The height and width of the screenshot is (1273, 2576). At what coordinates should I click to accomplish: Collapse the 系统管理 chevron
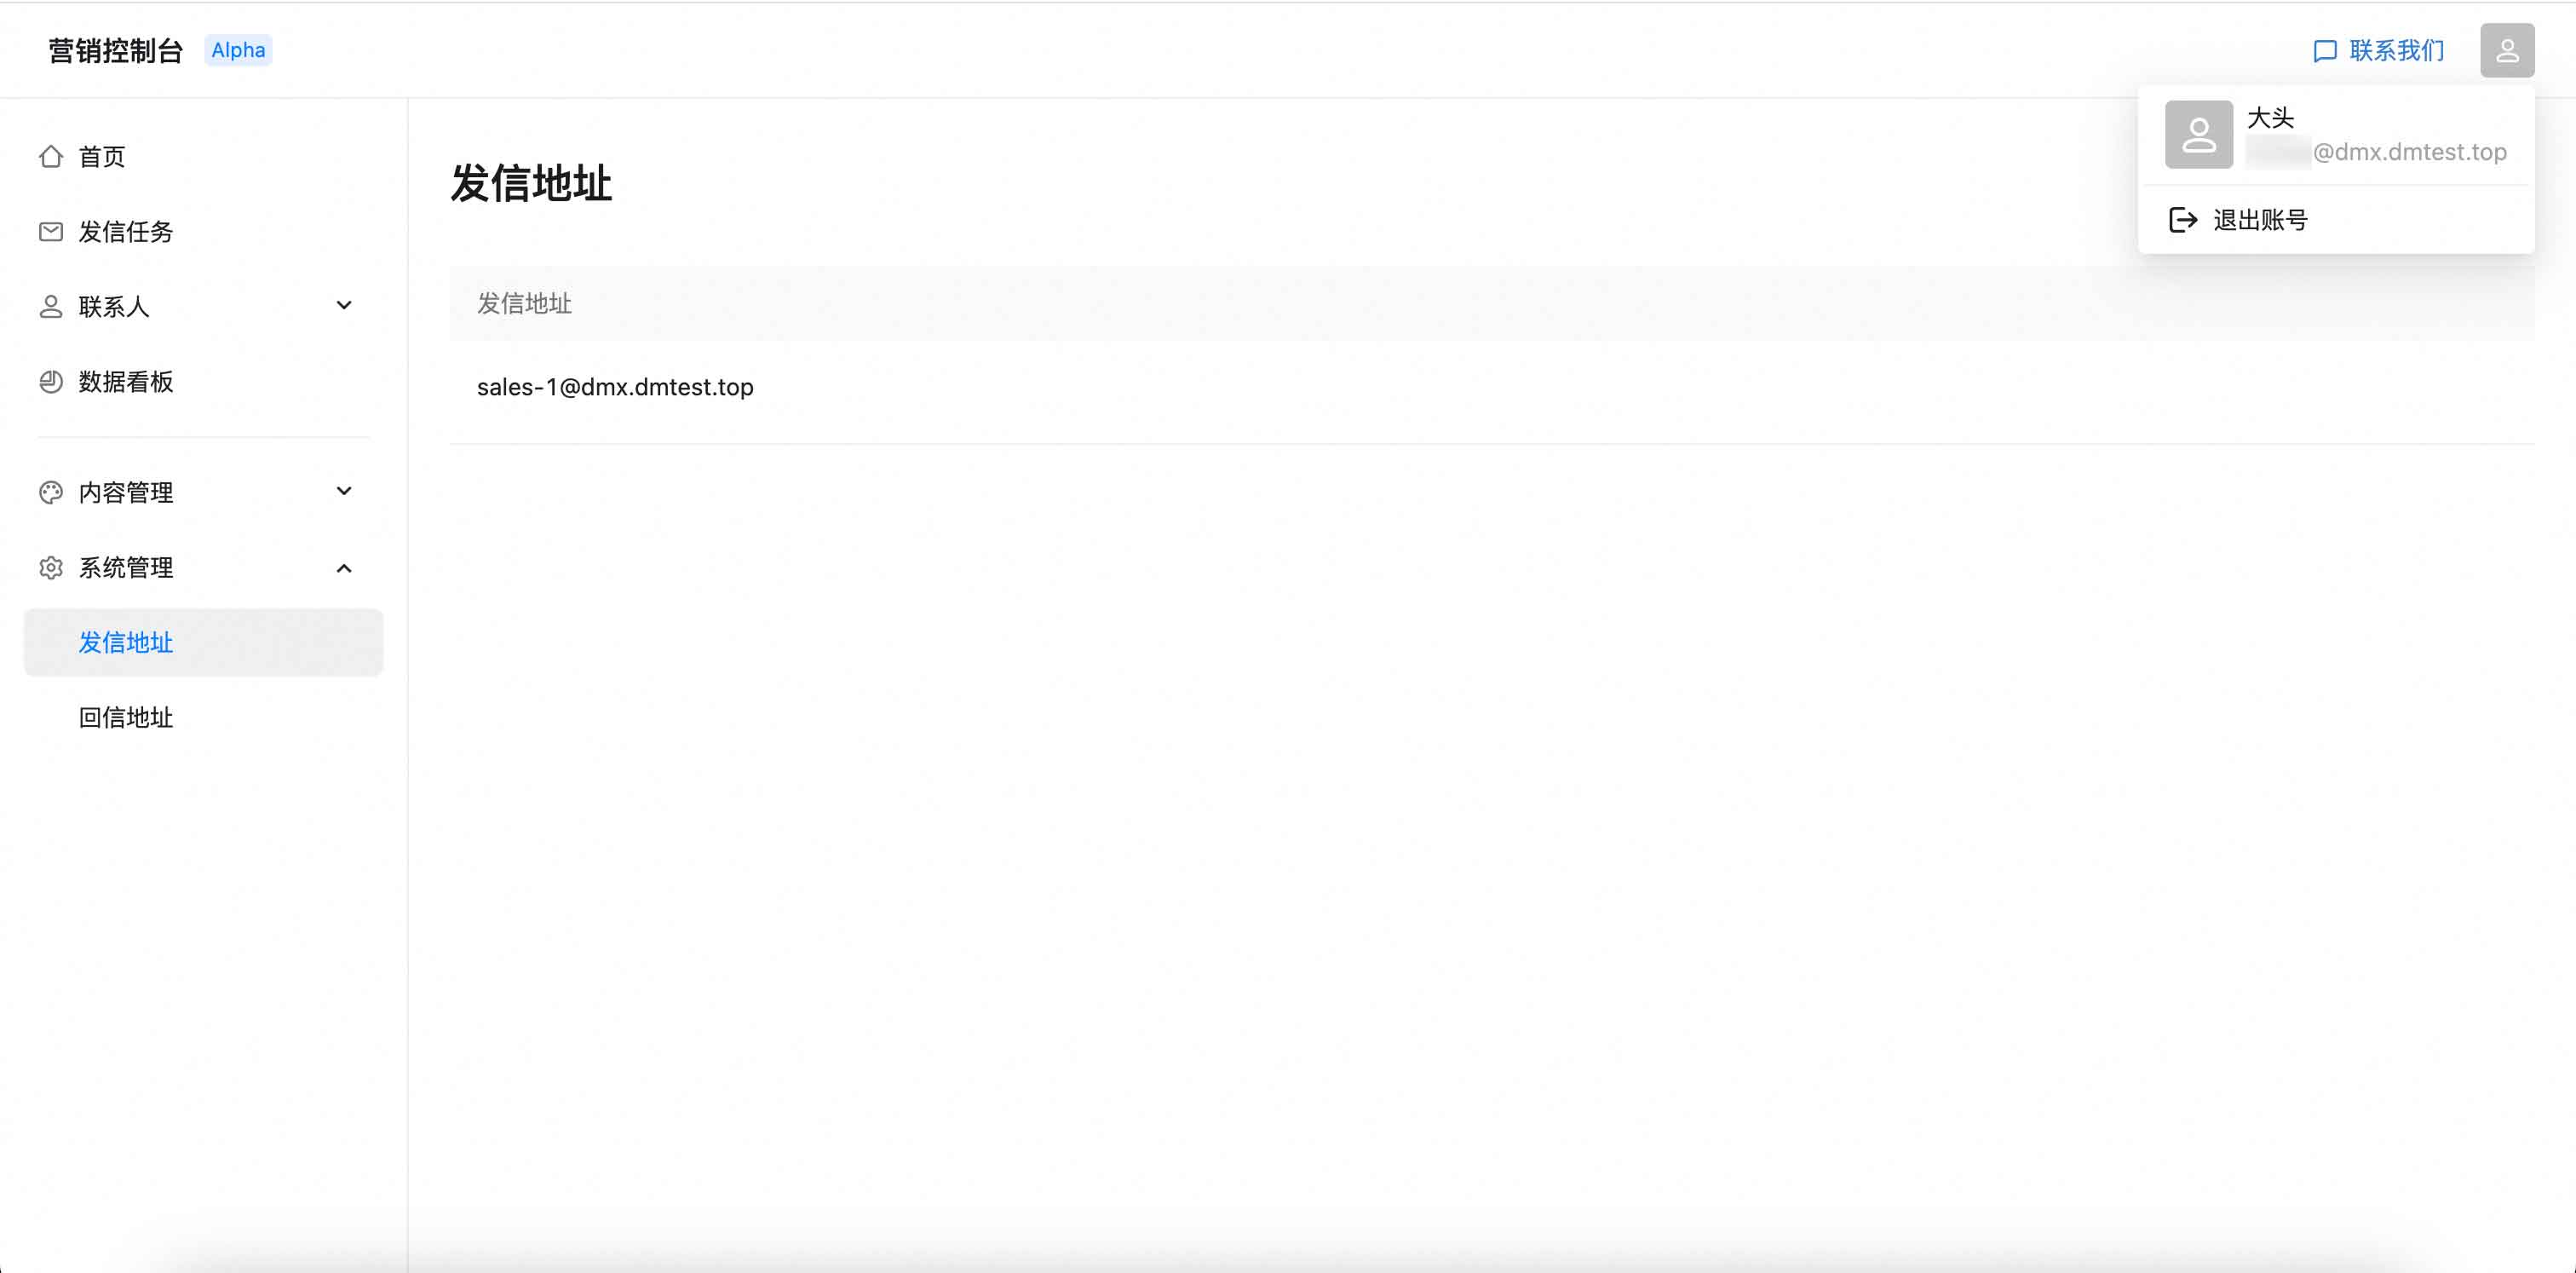[x=344, y=568]
